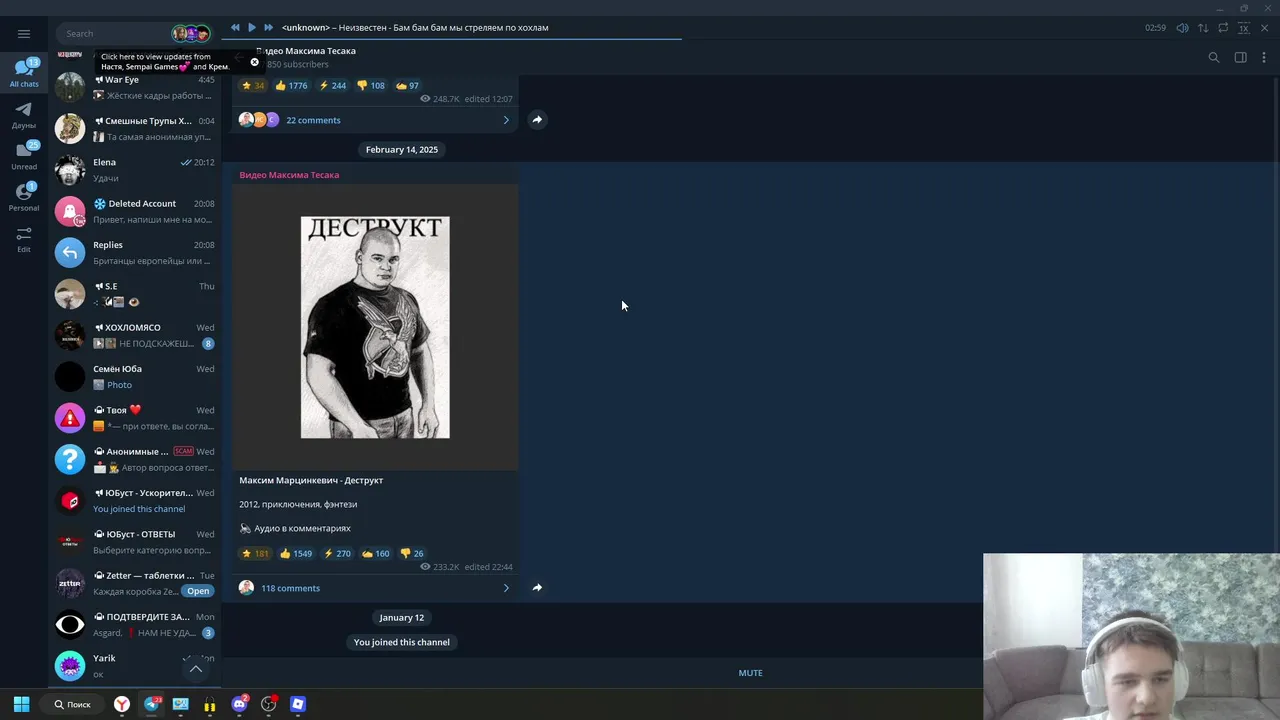Click the Видео Максима Тесака post author

(289, 175)
